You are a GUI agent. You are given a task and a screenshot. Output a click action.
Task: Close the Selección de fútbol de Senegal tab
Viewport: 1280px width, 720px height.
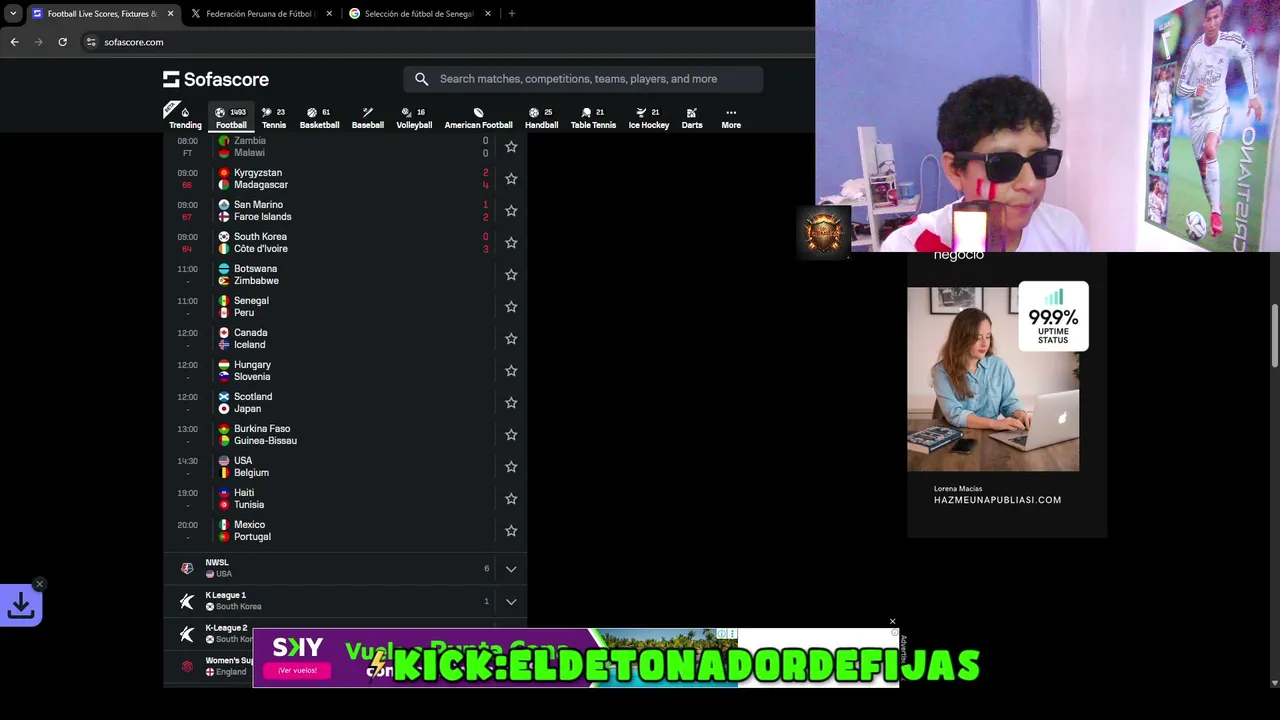tap(488, 14)
